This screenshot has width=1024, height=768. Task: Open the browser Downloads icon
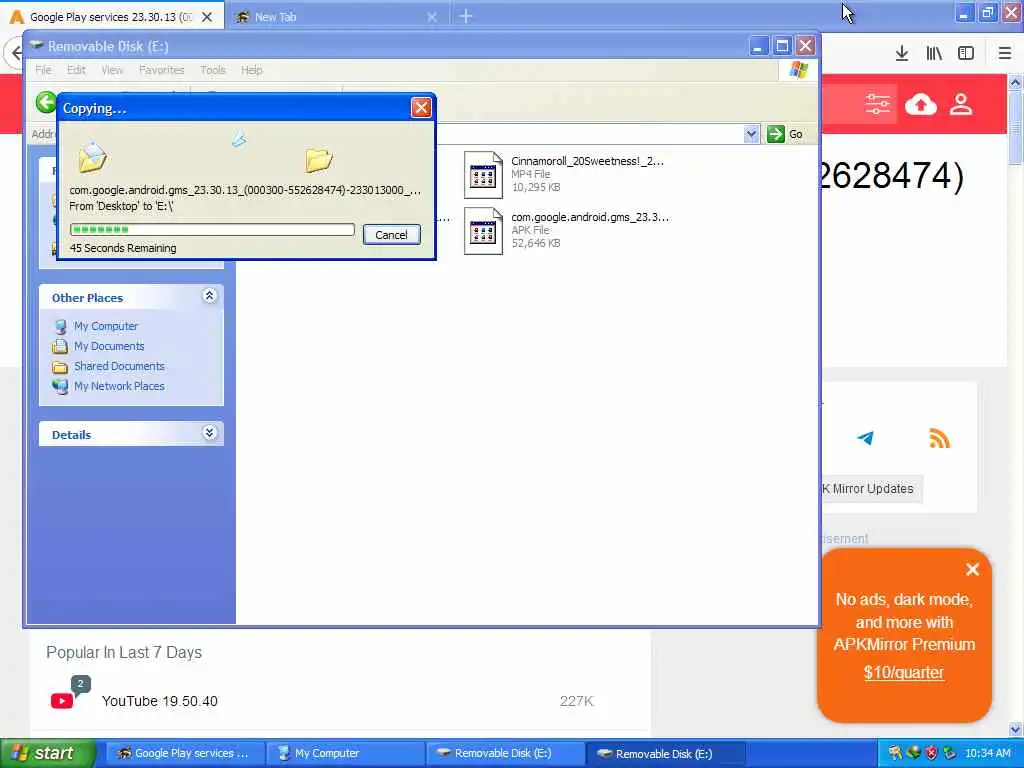pos(901,54)
